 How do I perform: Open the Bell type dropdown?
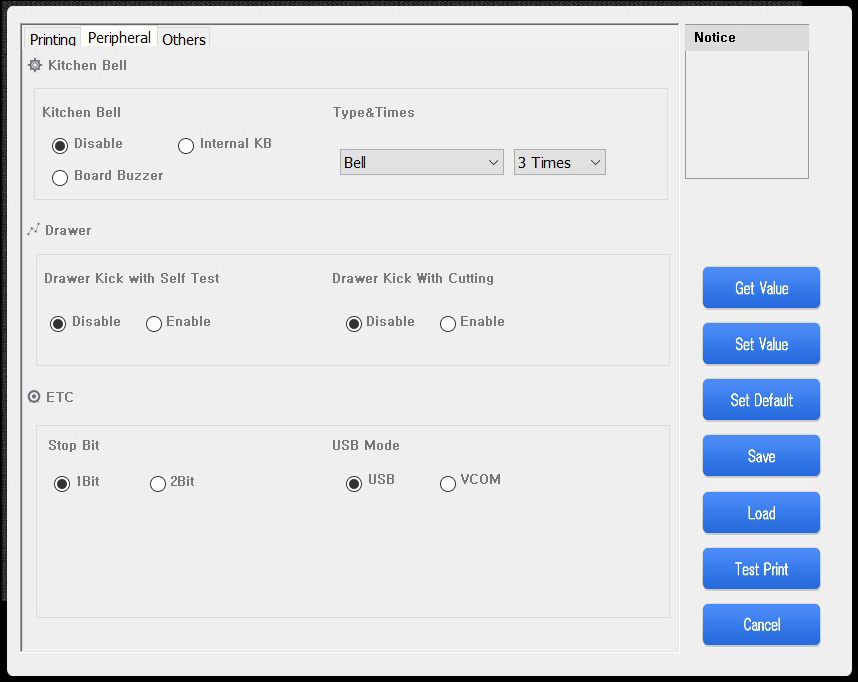click(x=421, y=162)
